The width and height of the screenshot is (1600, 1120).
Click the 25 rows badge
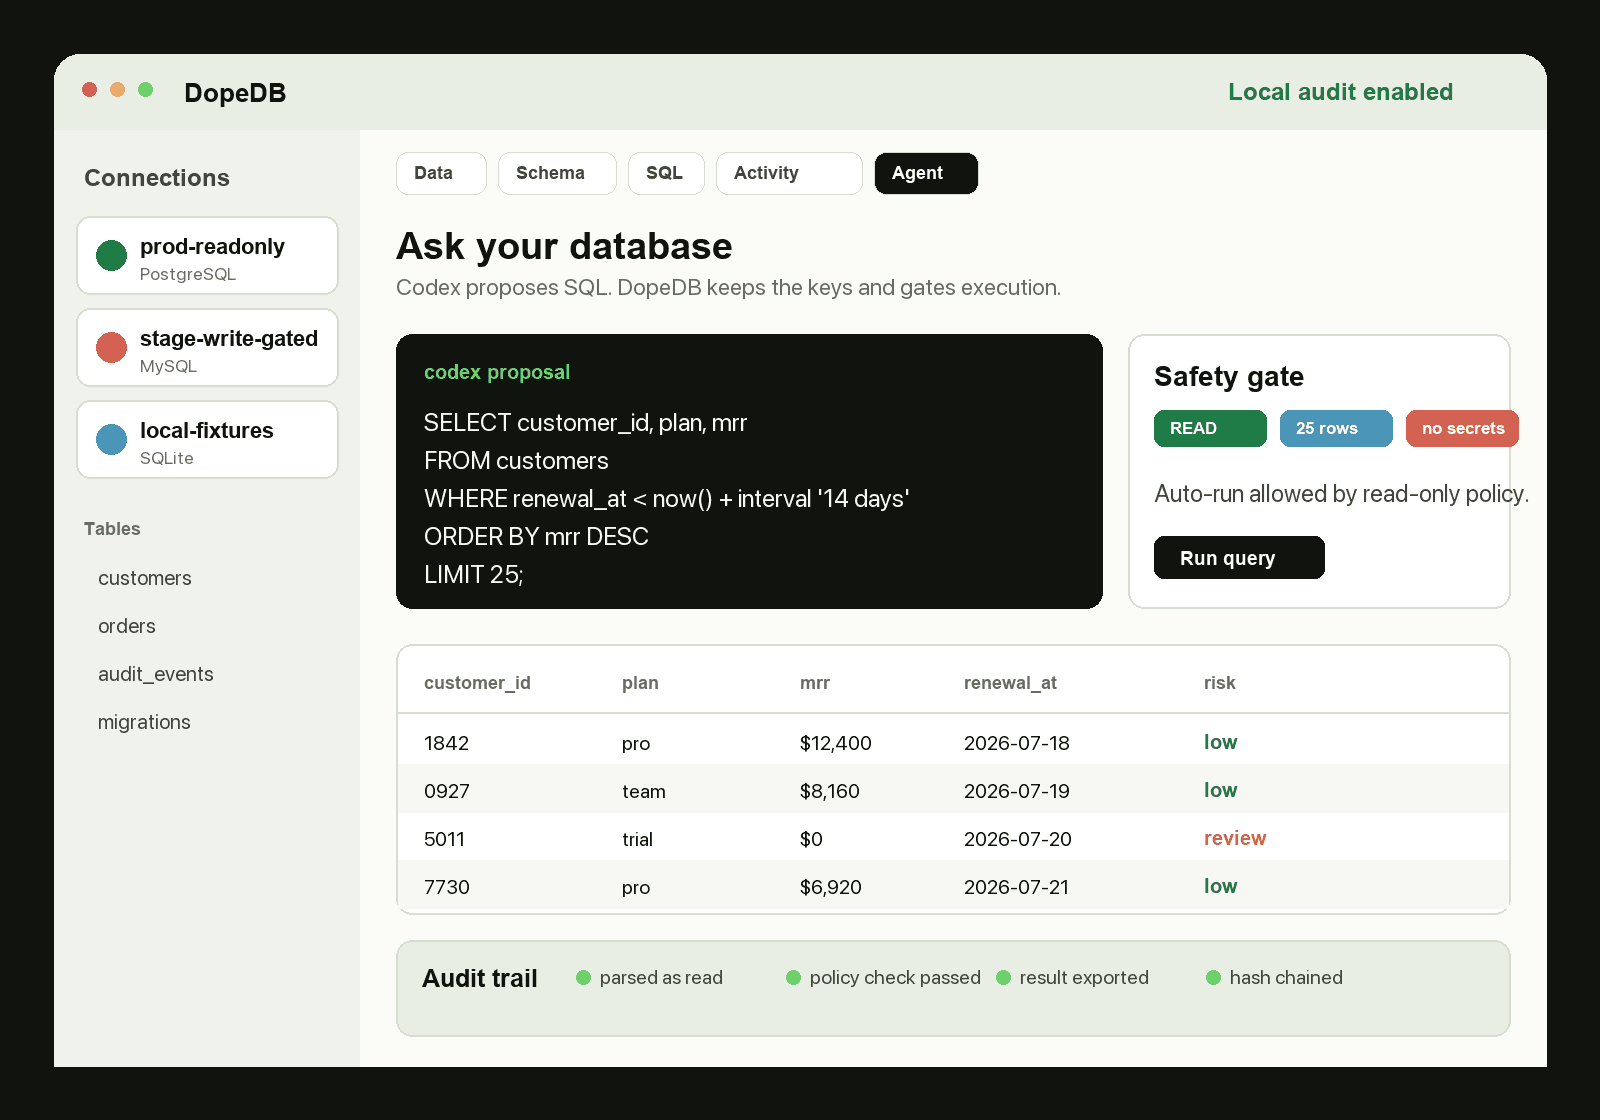coord(1336,428)
